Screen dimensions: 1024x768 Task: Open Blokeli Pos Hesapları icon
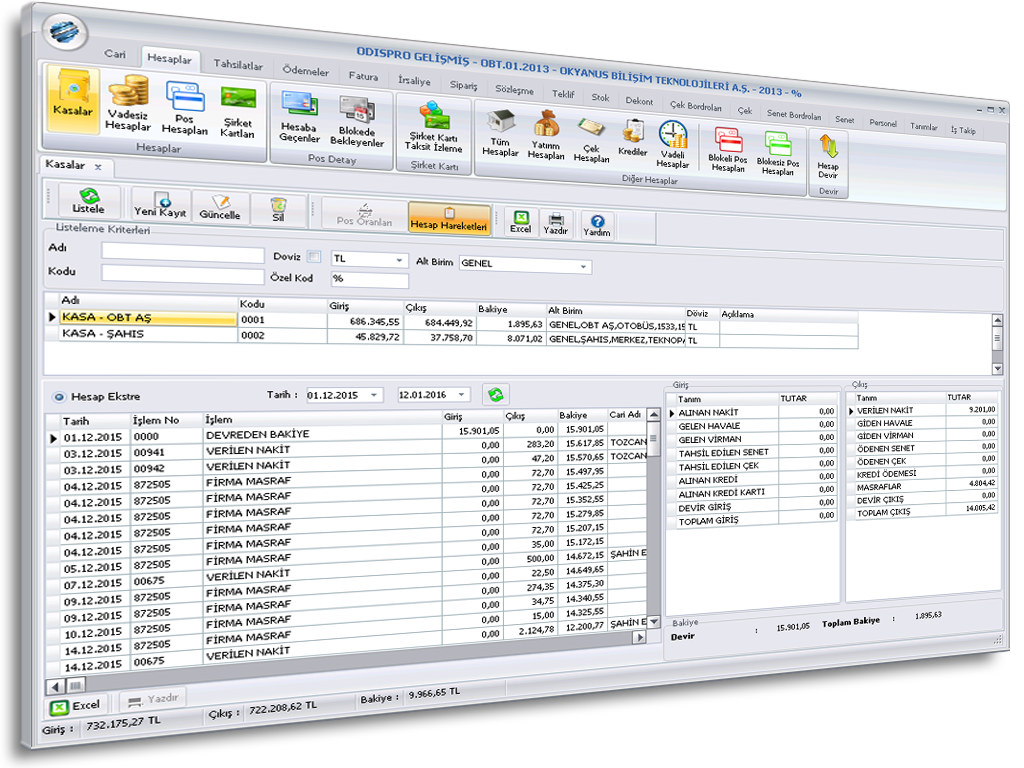[x=728, y=150]
